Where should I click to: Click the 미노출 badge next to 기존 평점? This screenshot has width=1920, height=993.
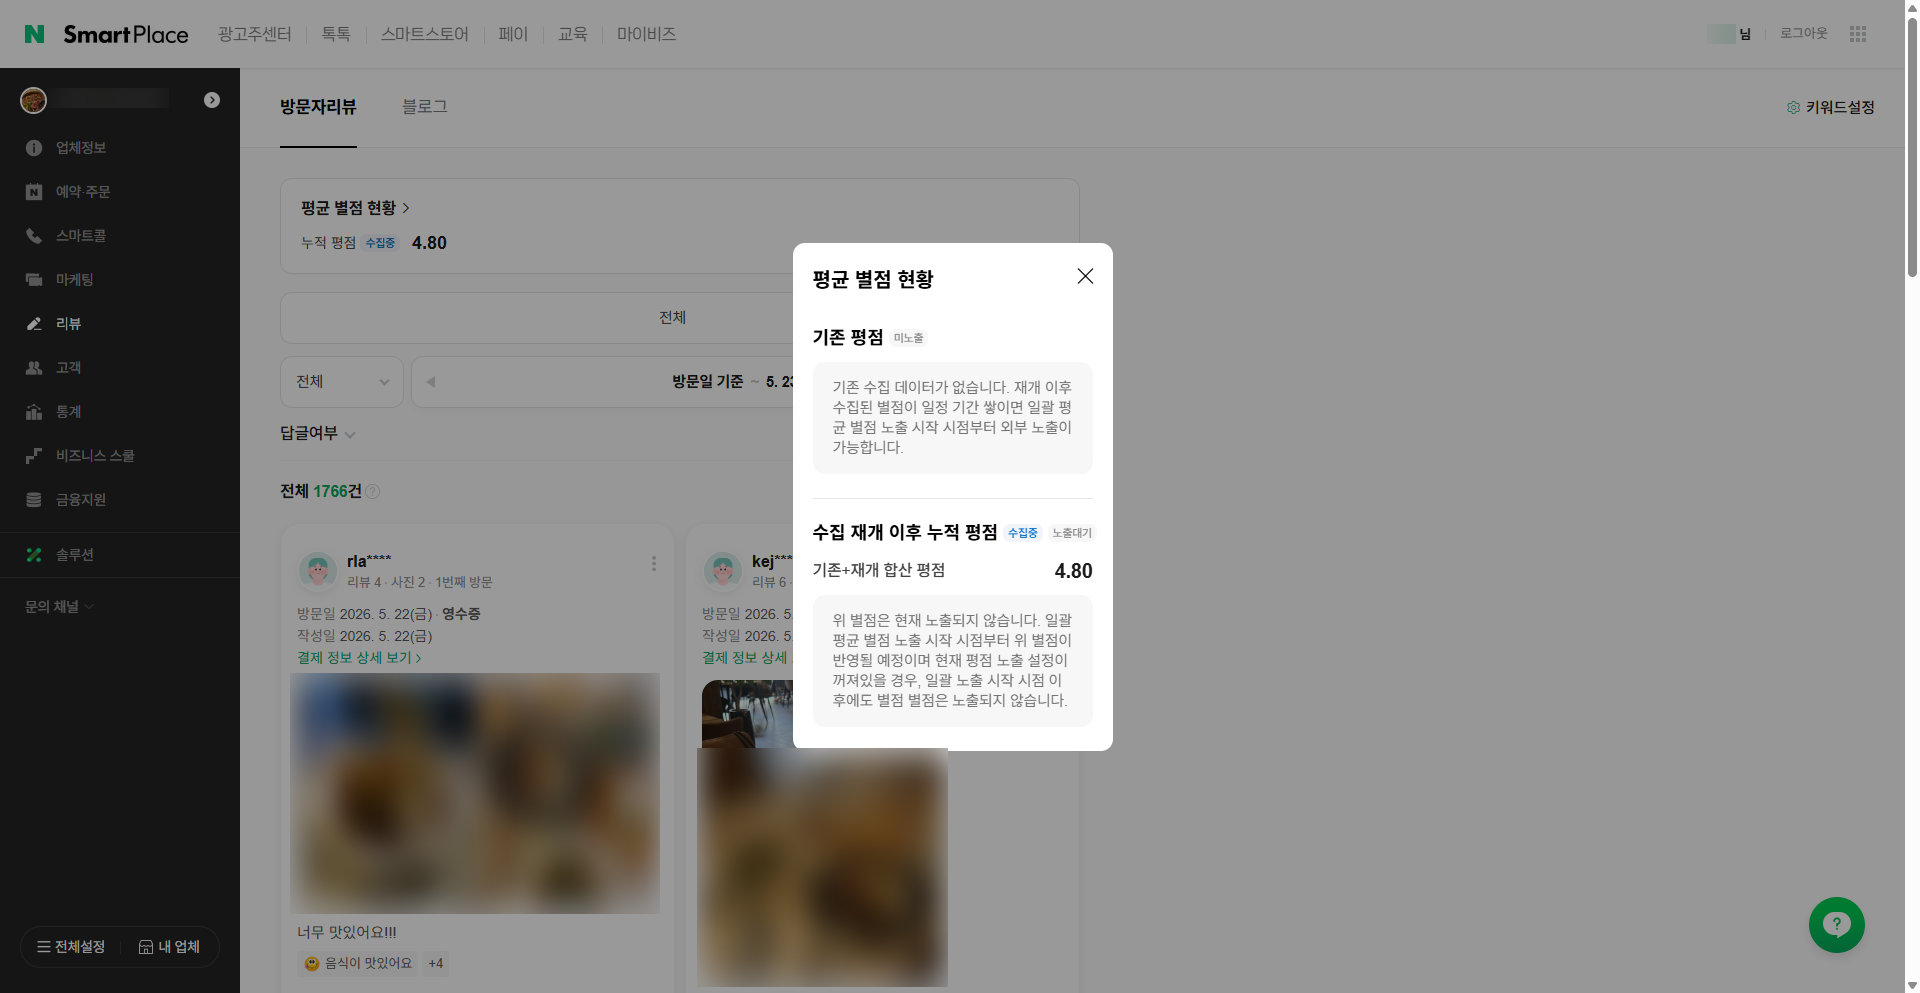tap(909, 338)
